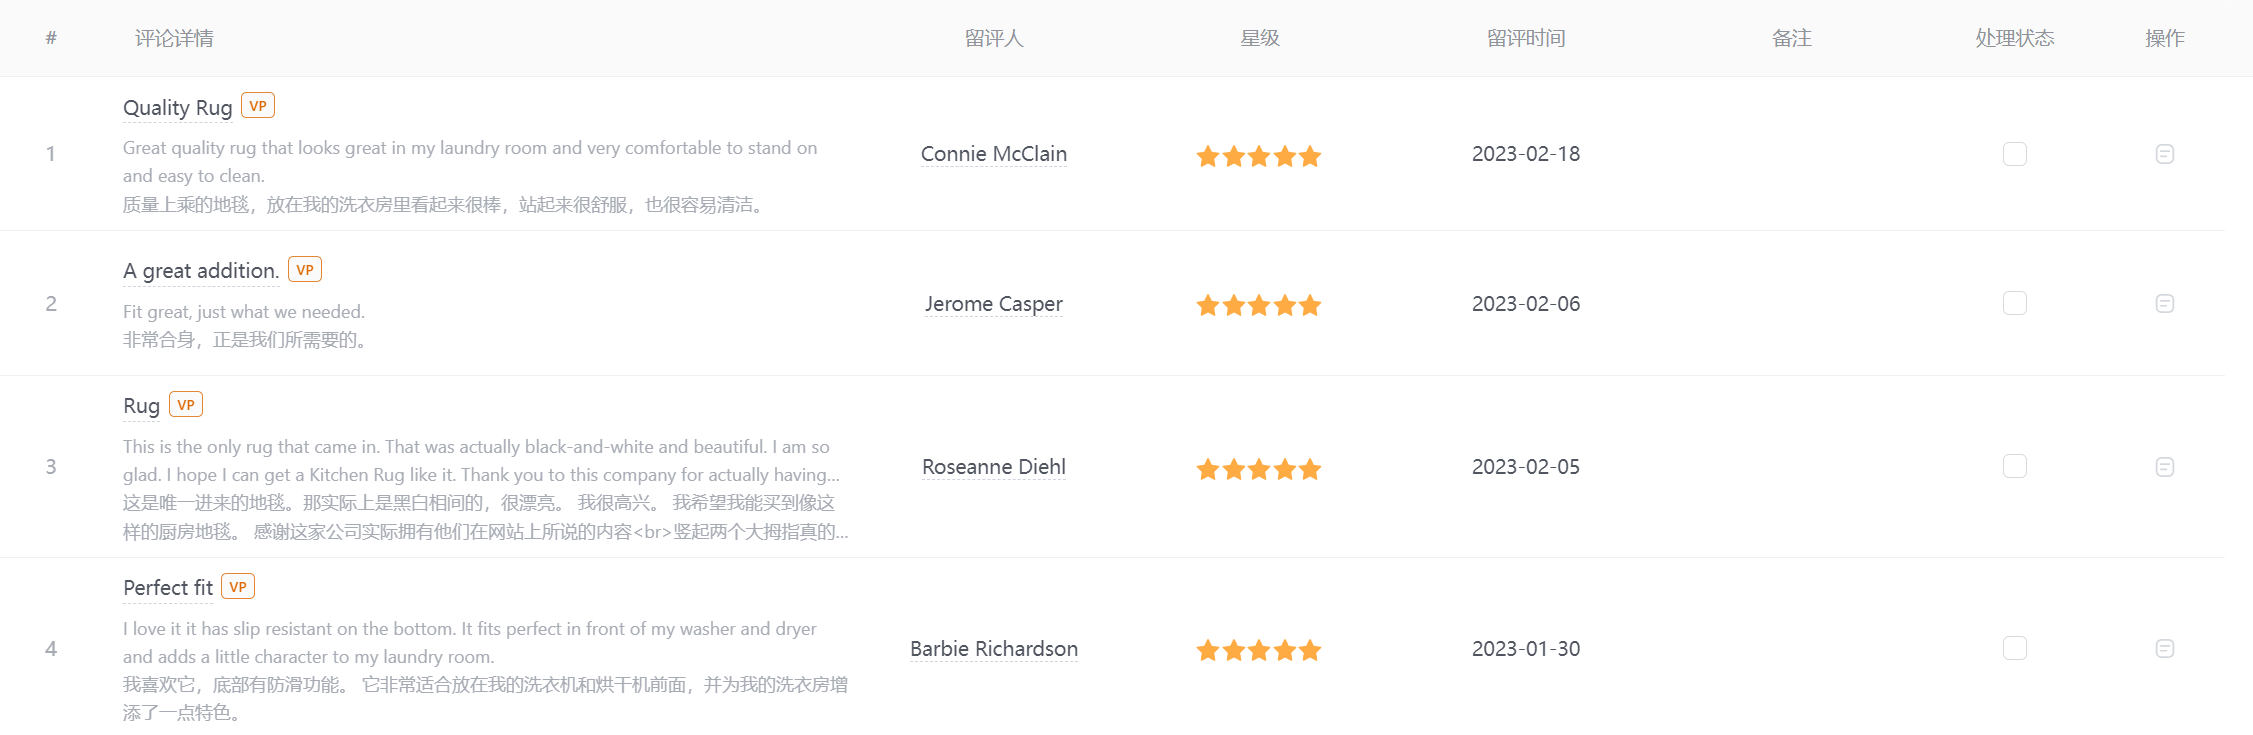This screenshot has height=735, width=2253.
Task: Click VP badge next to Perfect fit
Action: 238,587
